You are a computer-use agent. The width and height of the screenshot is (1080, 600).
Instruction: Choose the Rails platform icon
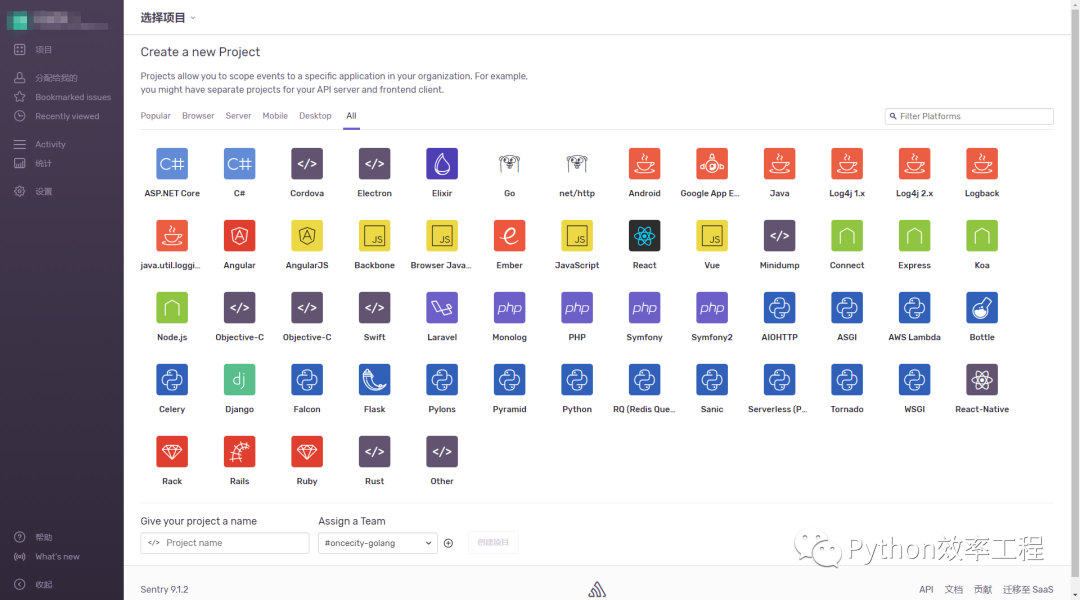coord(239,452)
